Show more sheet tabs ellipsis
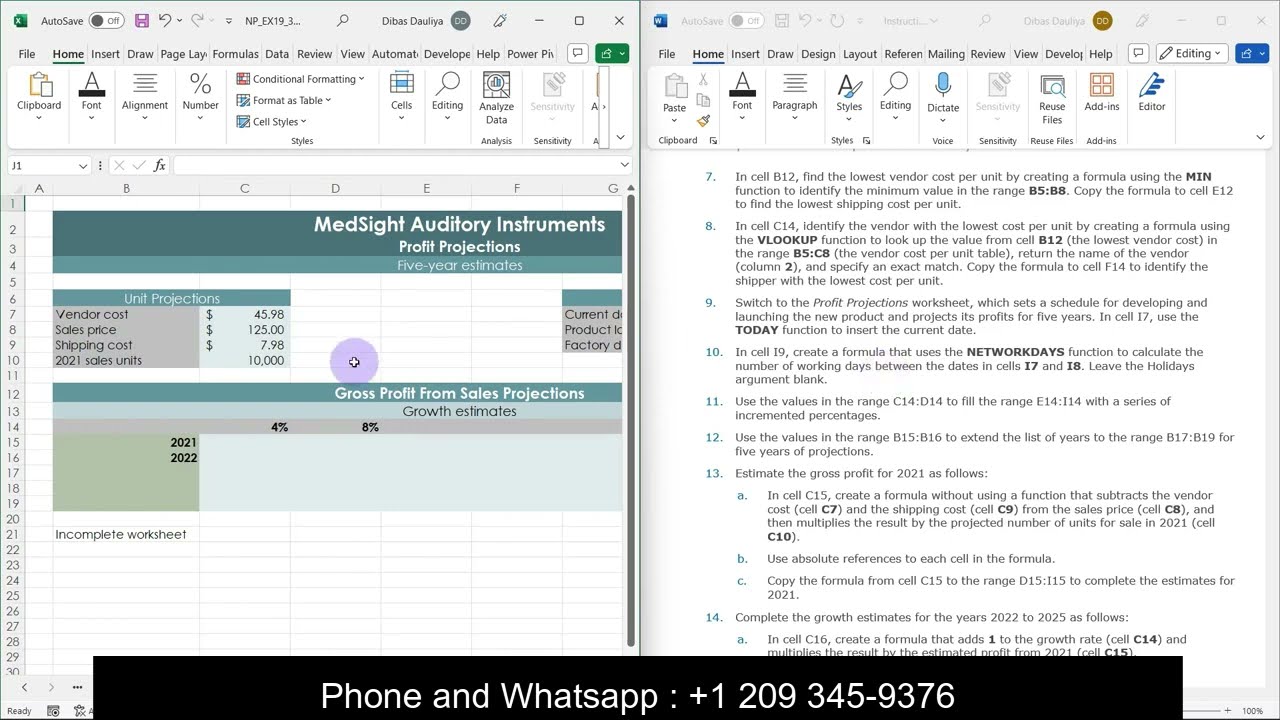1280x720 pixels. pos(77,687)
